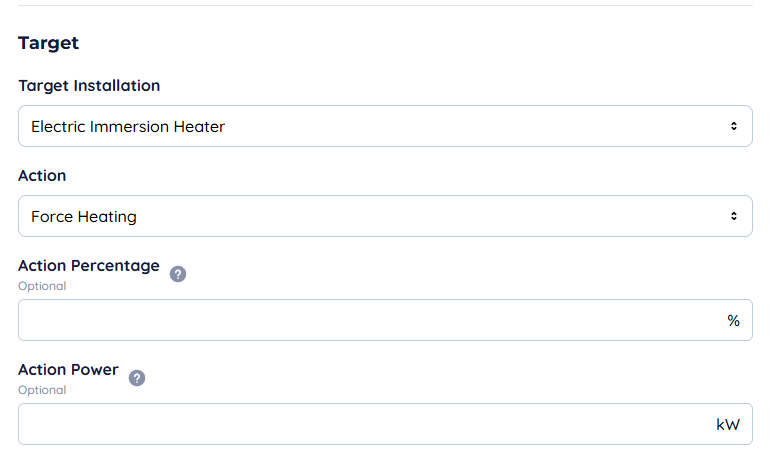
Task: Click the divider line above Target
Action: 385,6
